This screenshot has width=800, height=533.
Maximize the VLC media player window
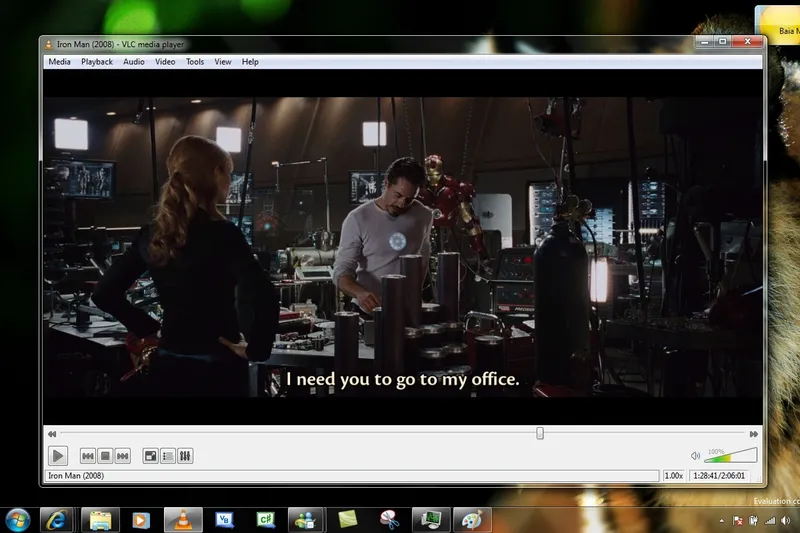(x=722, y=41)
